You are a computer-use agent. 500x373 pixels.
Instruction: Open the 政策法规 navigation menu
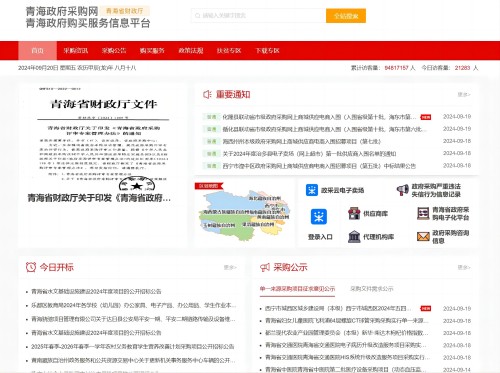(x=191, y=51)
